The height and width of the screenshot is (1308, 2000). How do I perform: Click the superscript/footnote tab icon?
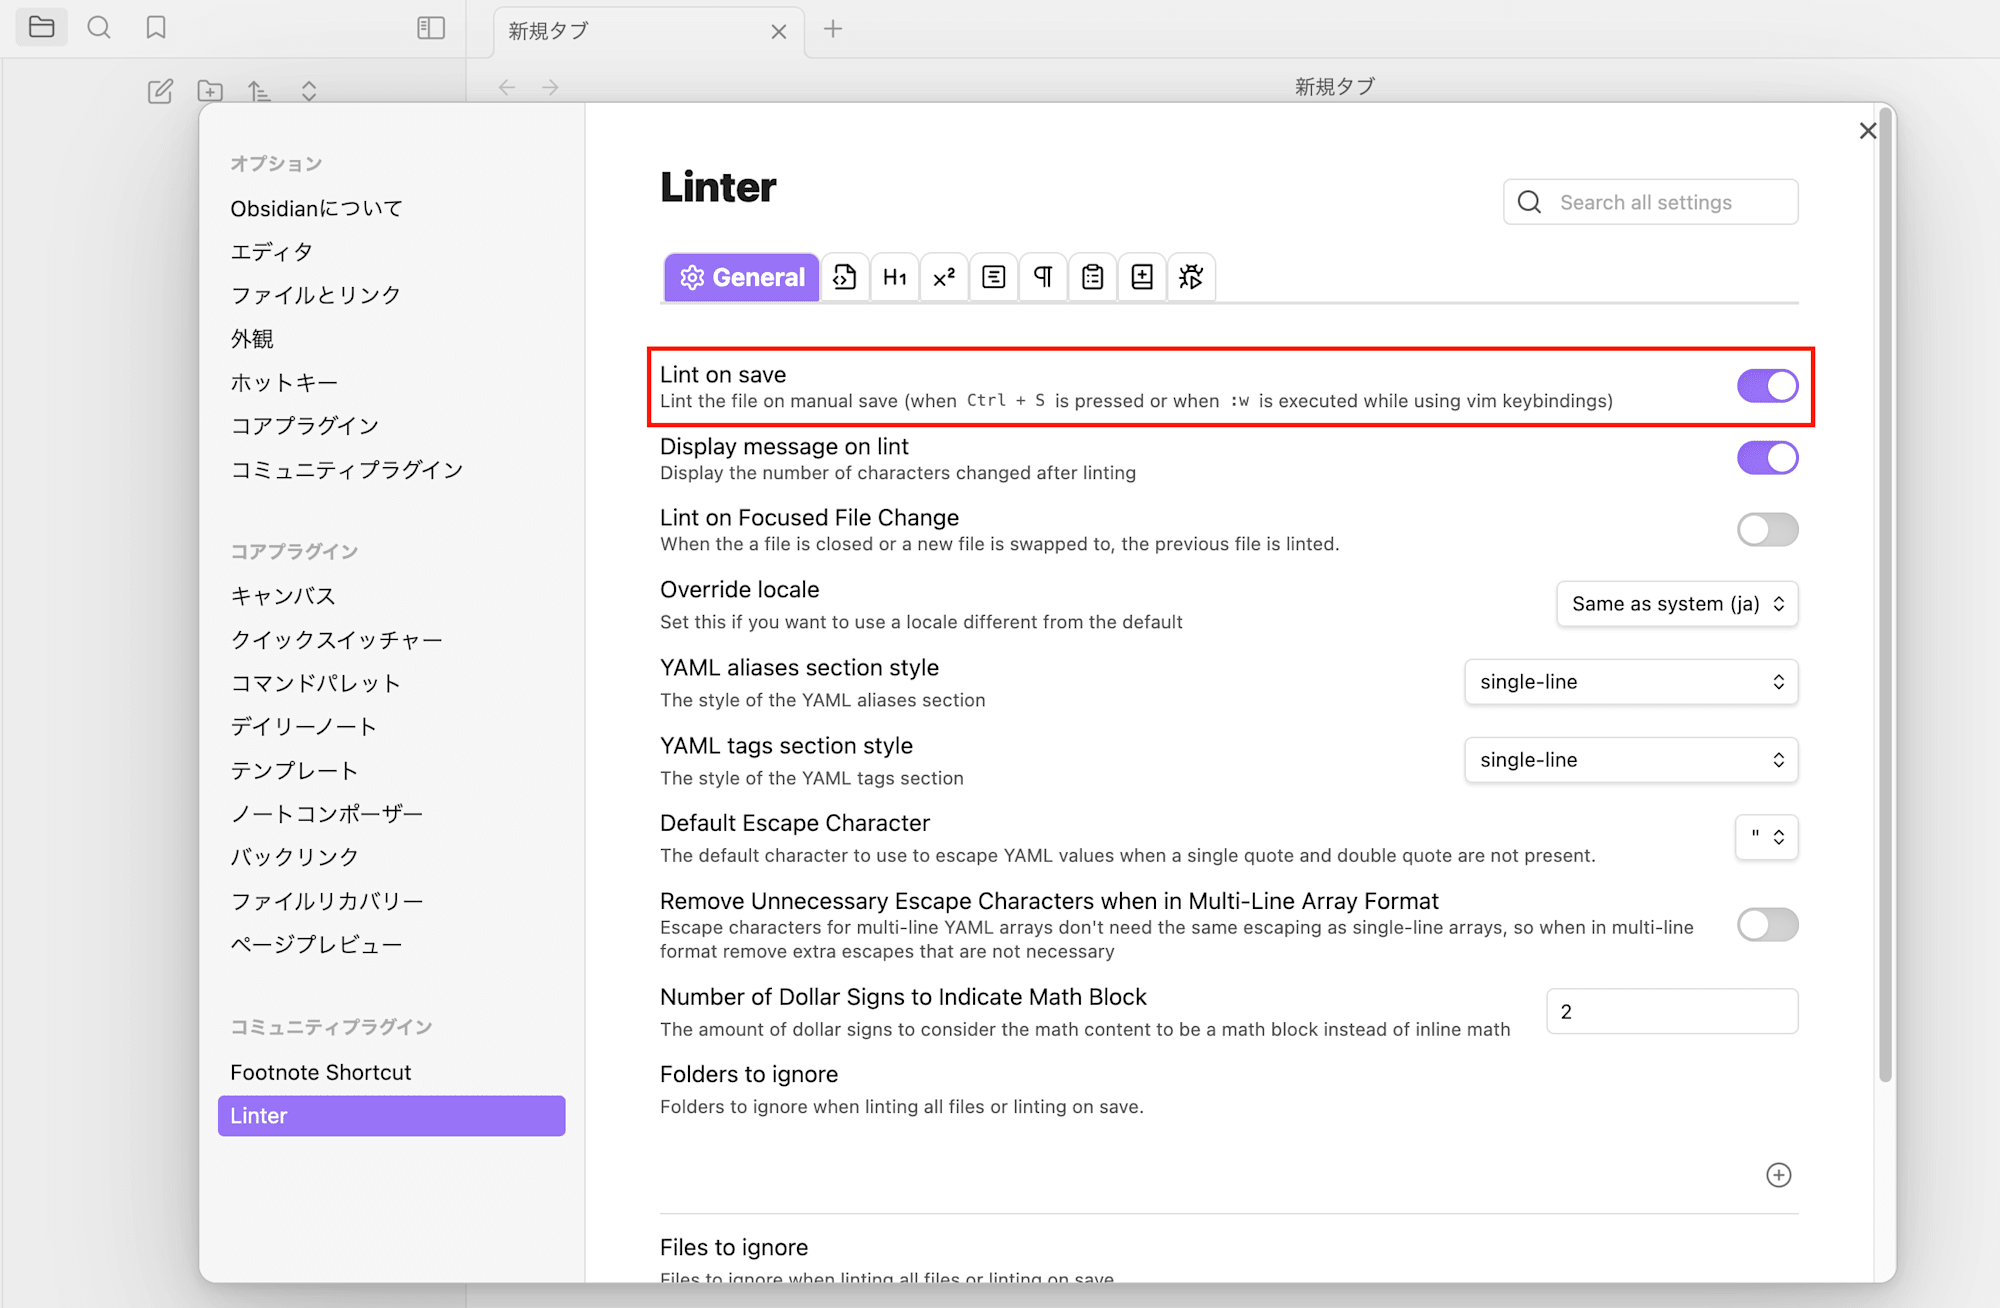942,277
